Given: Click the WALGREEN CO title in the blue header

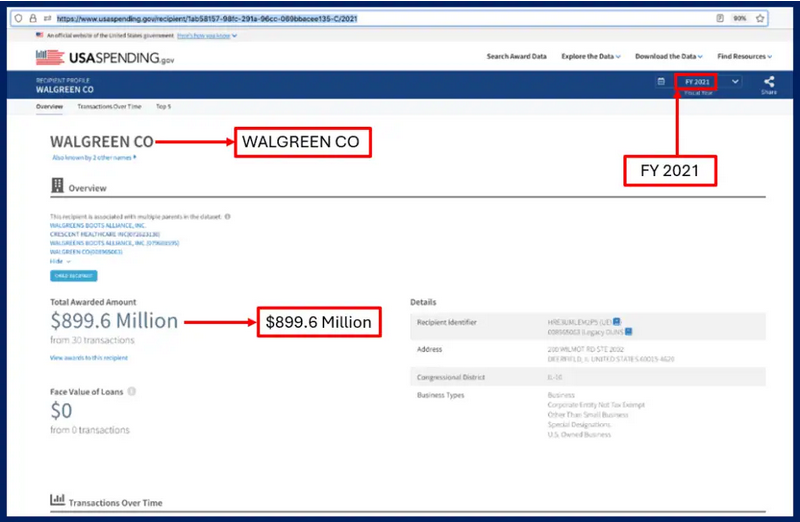Looking at the screenshot, I should [x=65, y=89].
